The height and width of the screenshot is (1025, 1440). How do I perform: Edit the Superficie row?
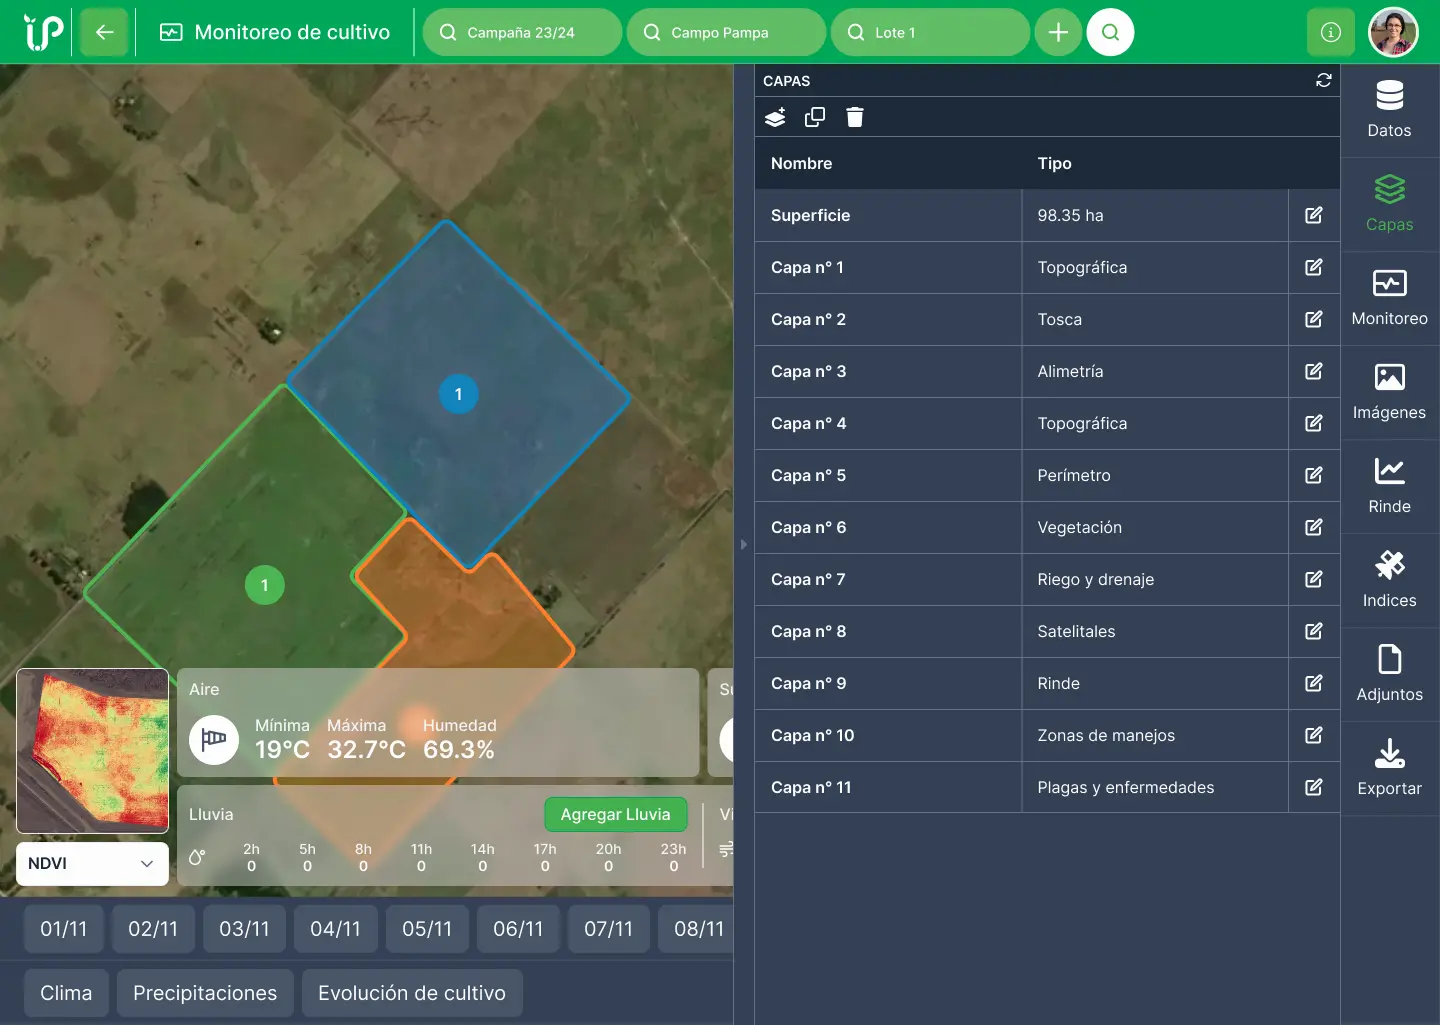click(1314, 215)
